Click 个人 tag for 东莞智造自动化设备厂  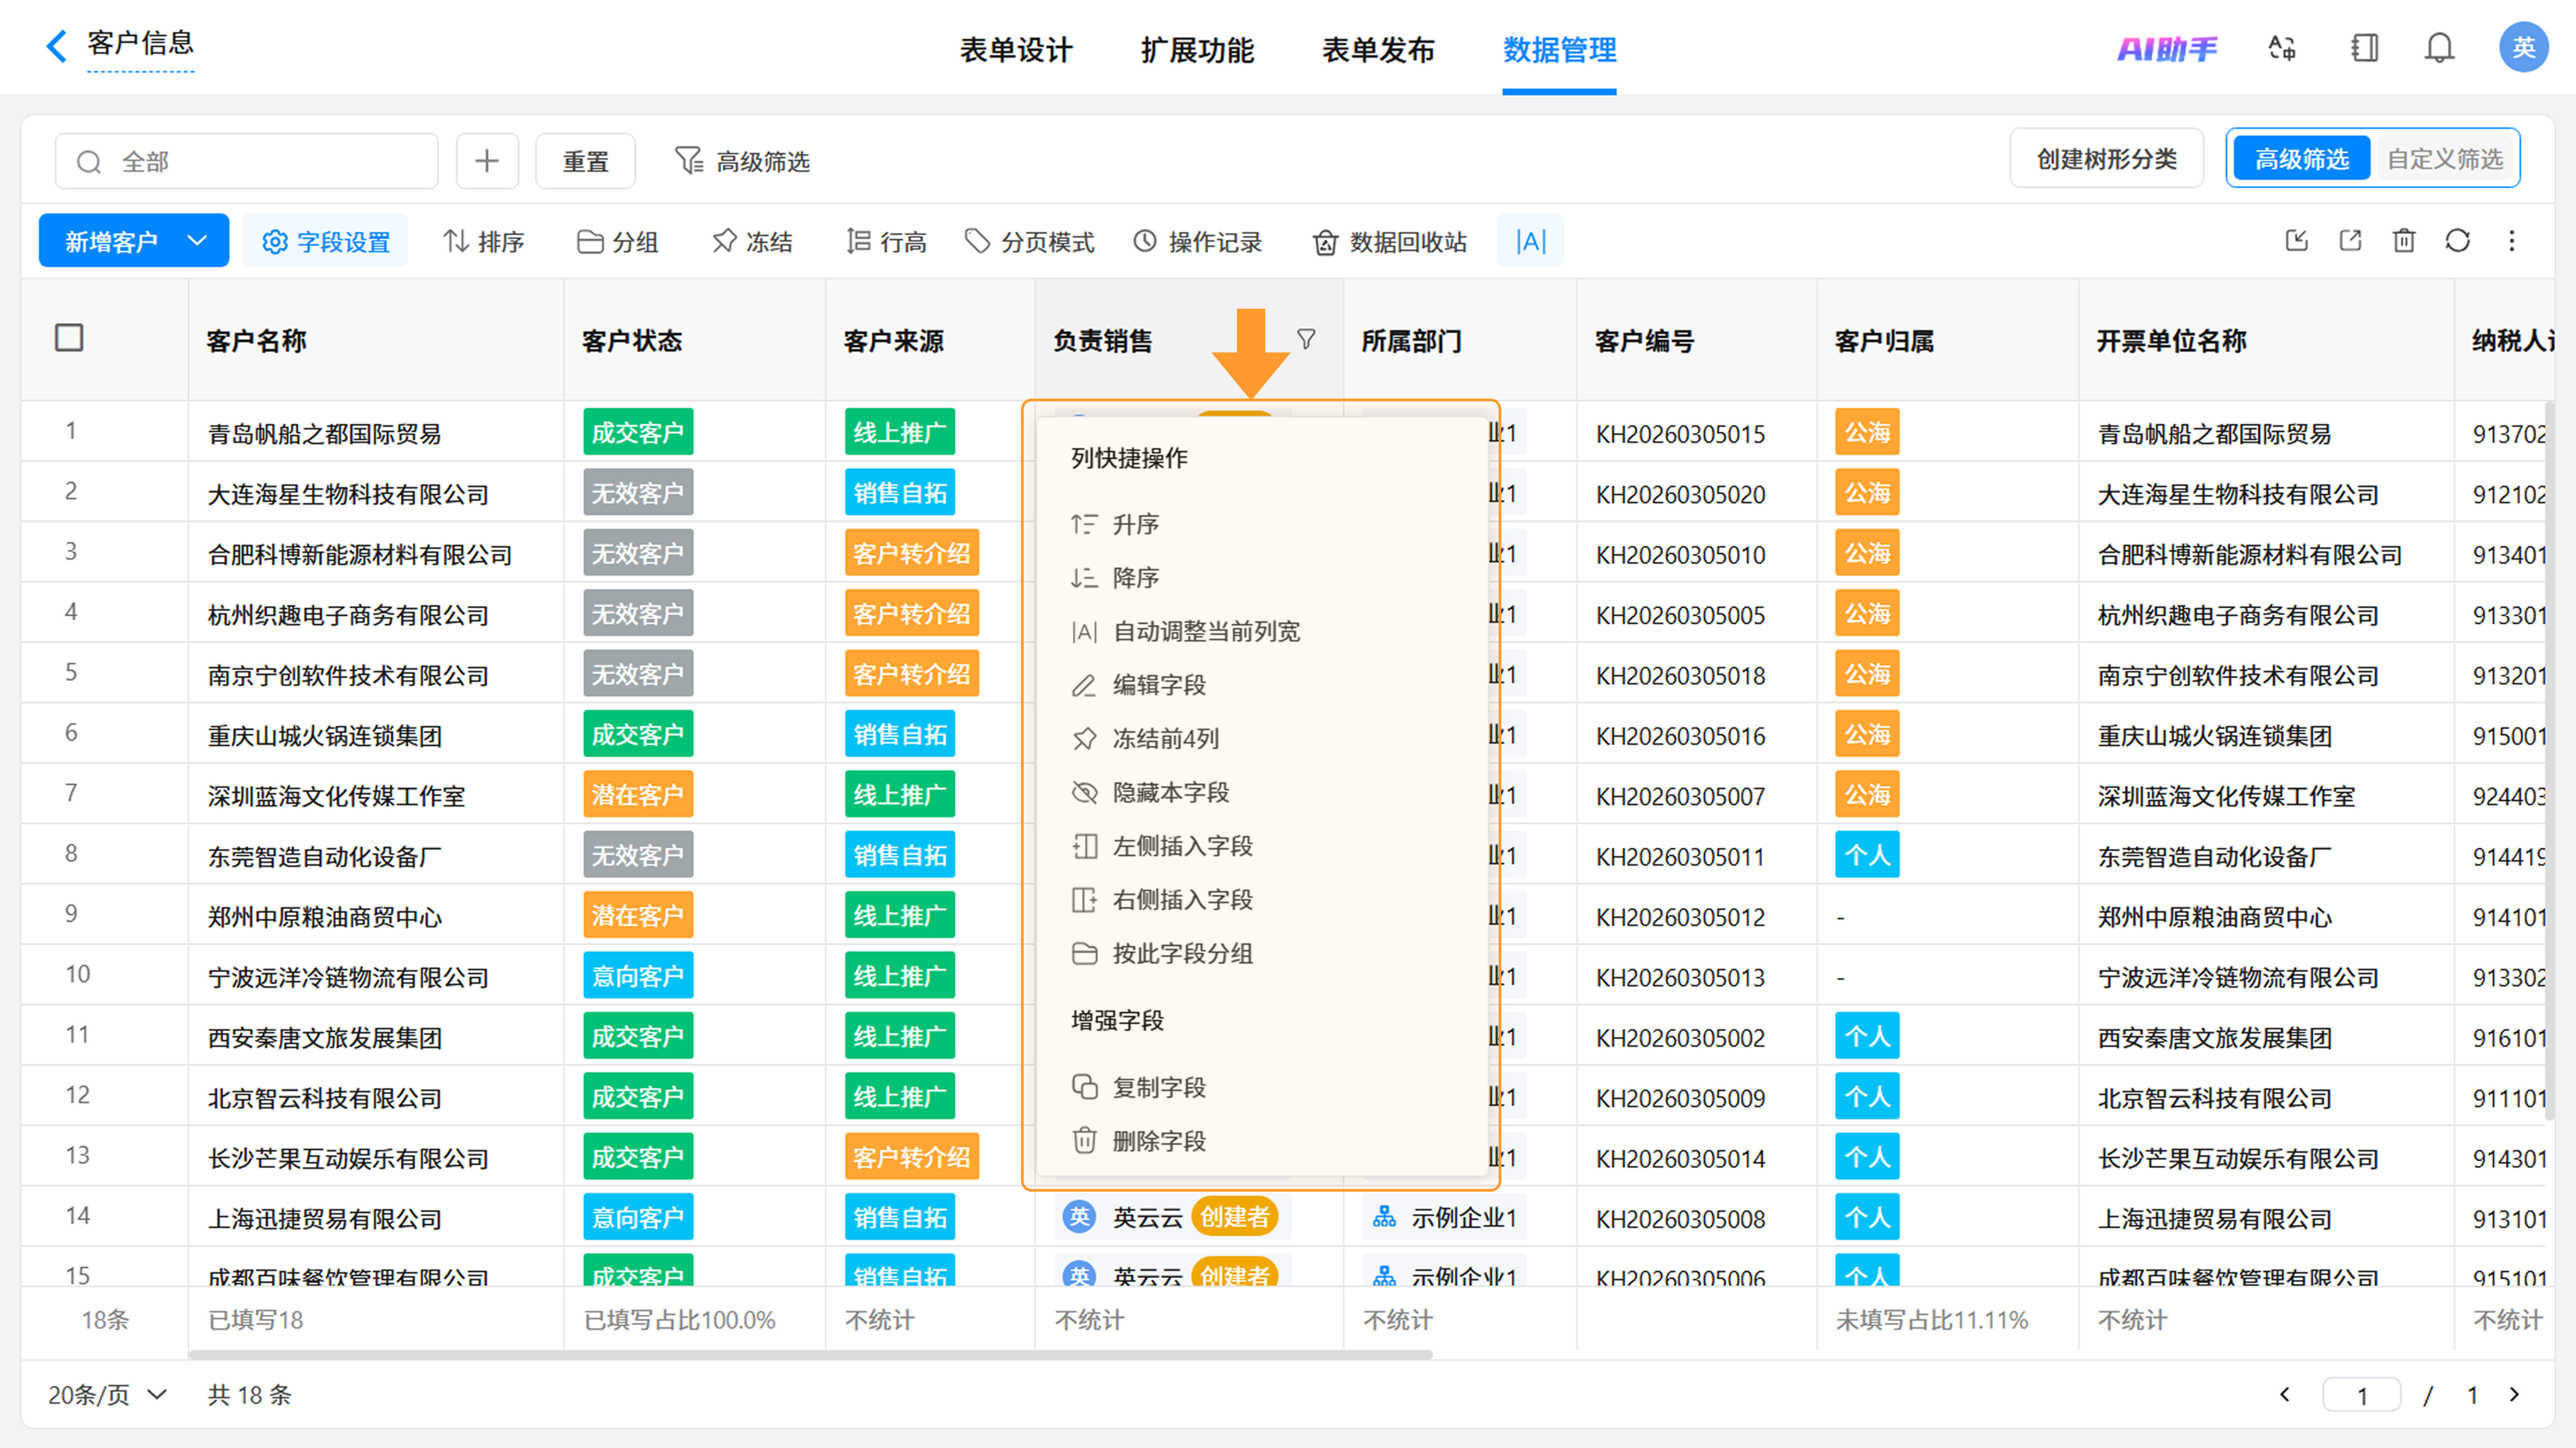tap(1866, 855)
